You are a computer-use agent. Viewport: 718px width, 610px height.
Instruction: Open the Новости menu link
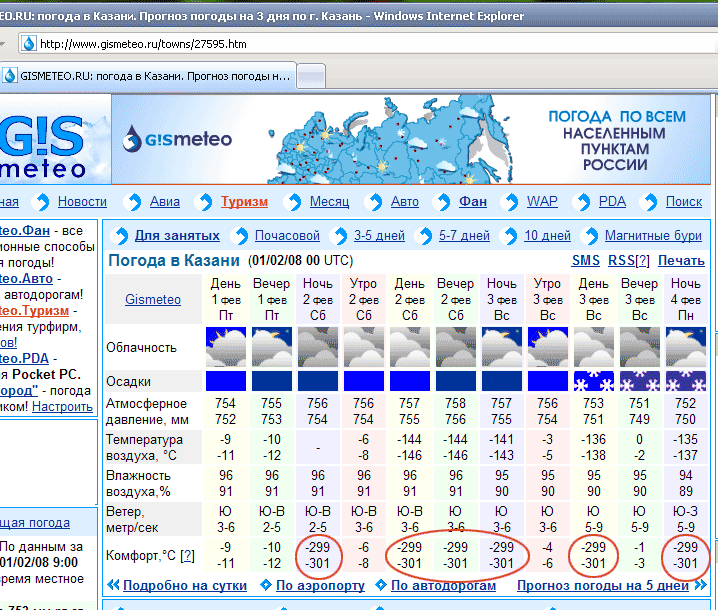[82, 202]
